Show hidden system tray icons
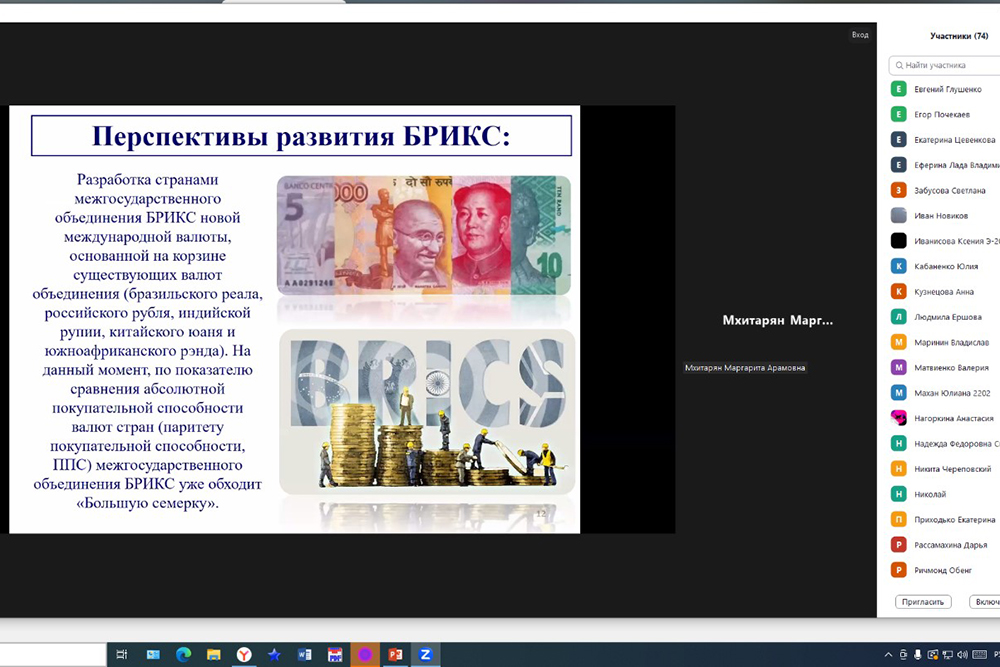 [x=888, y=655]
